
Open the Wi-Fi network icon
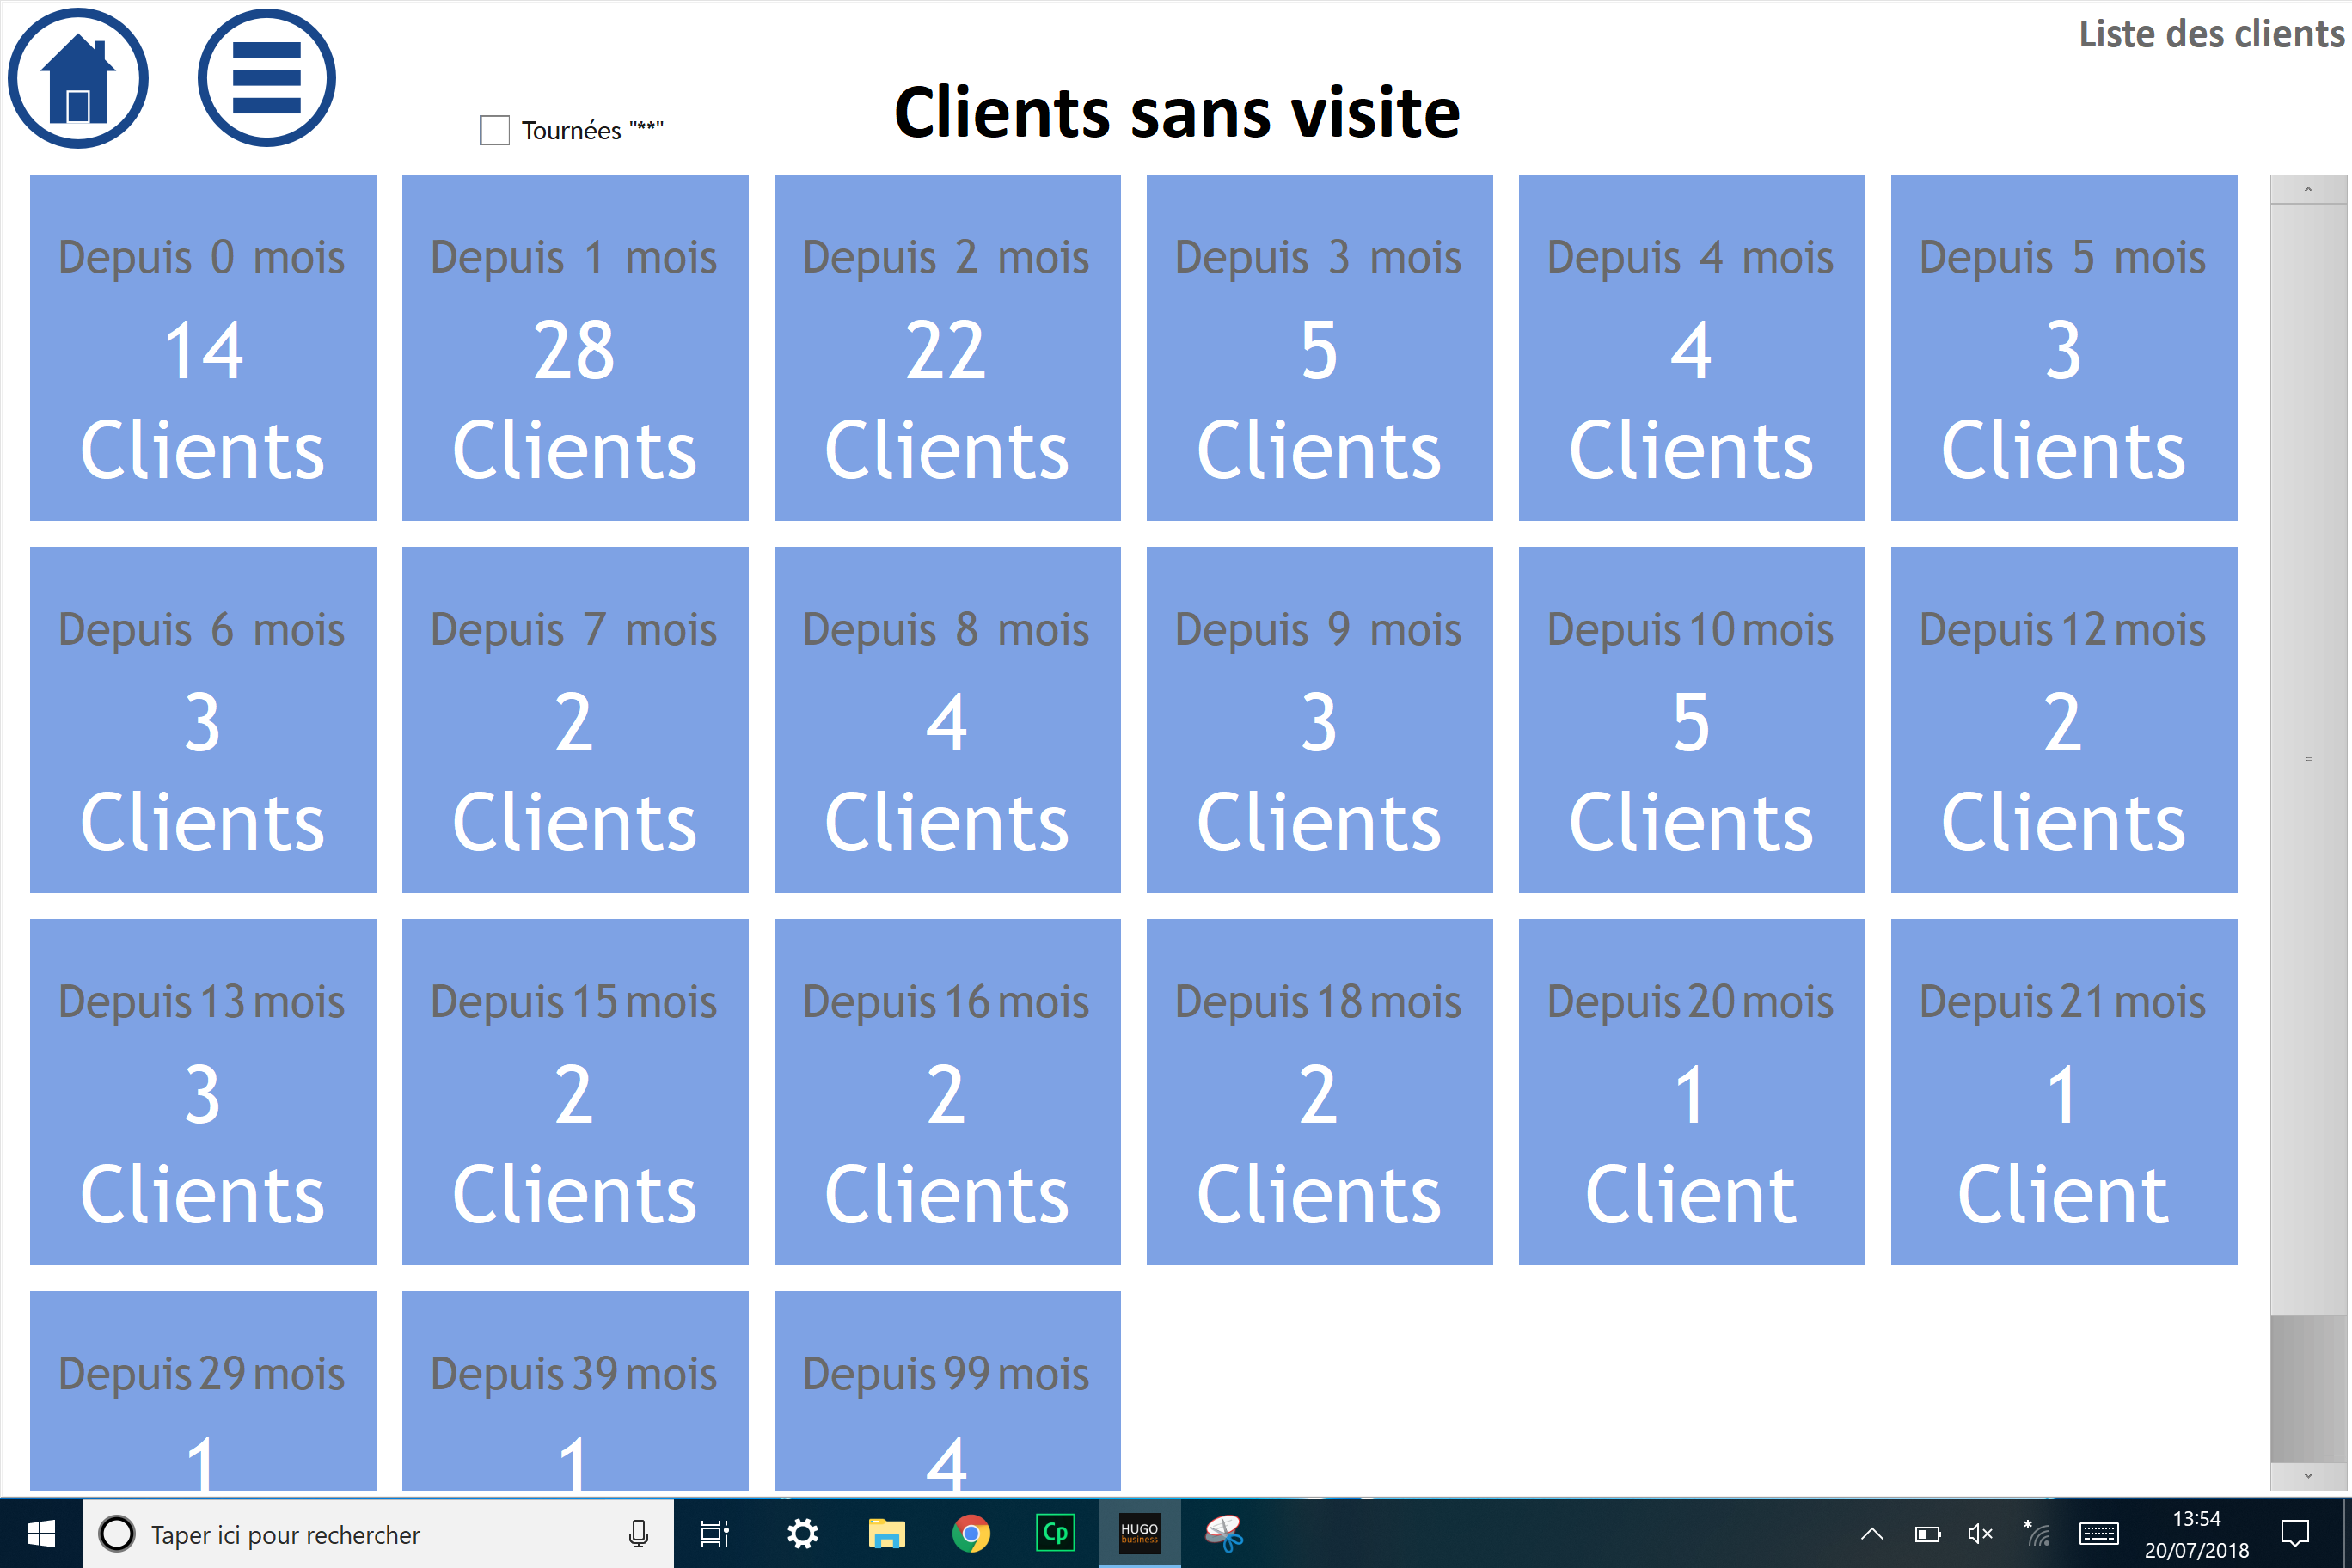(2037, 1534)
